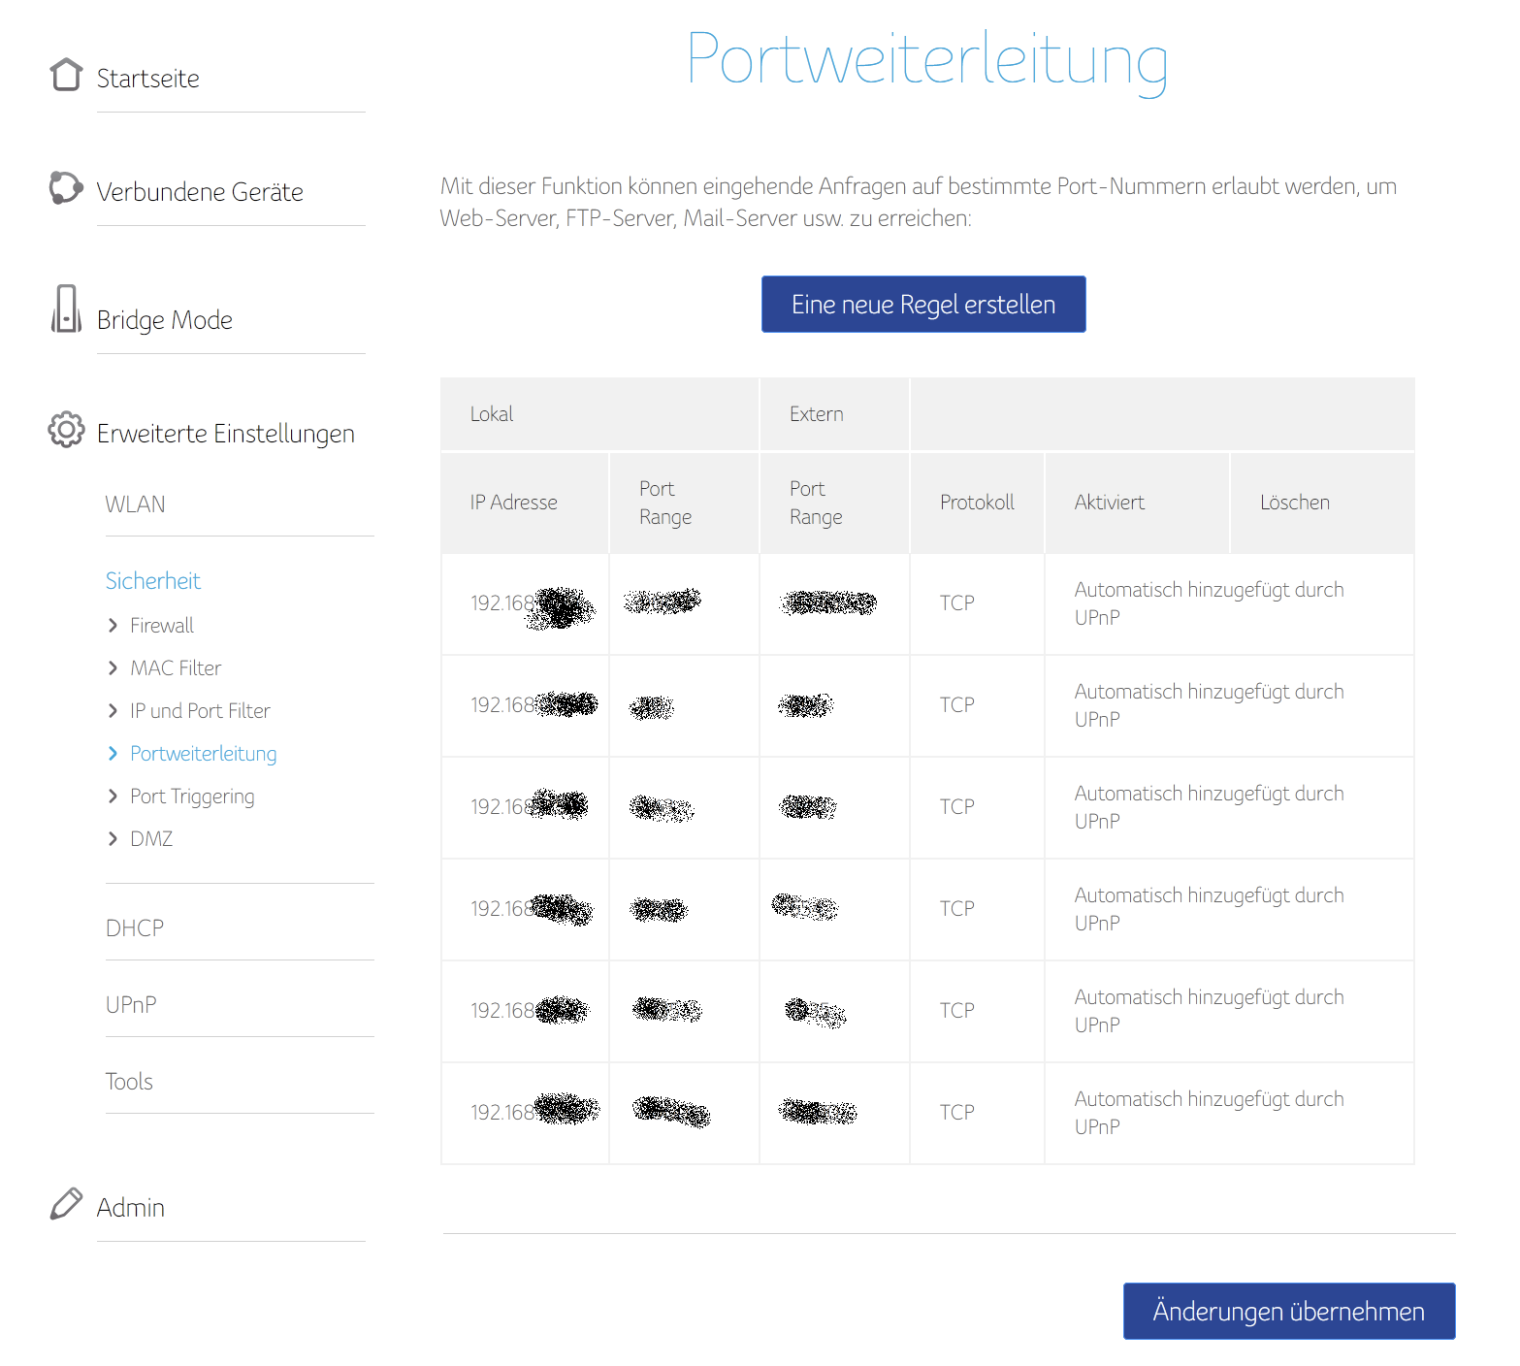Apply changes with Änderungen übernehmen
Viewport: 1520px width, 1366px height.
(1288, 1311)
